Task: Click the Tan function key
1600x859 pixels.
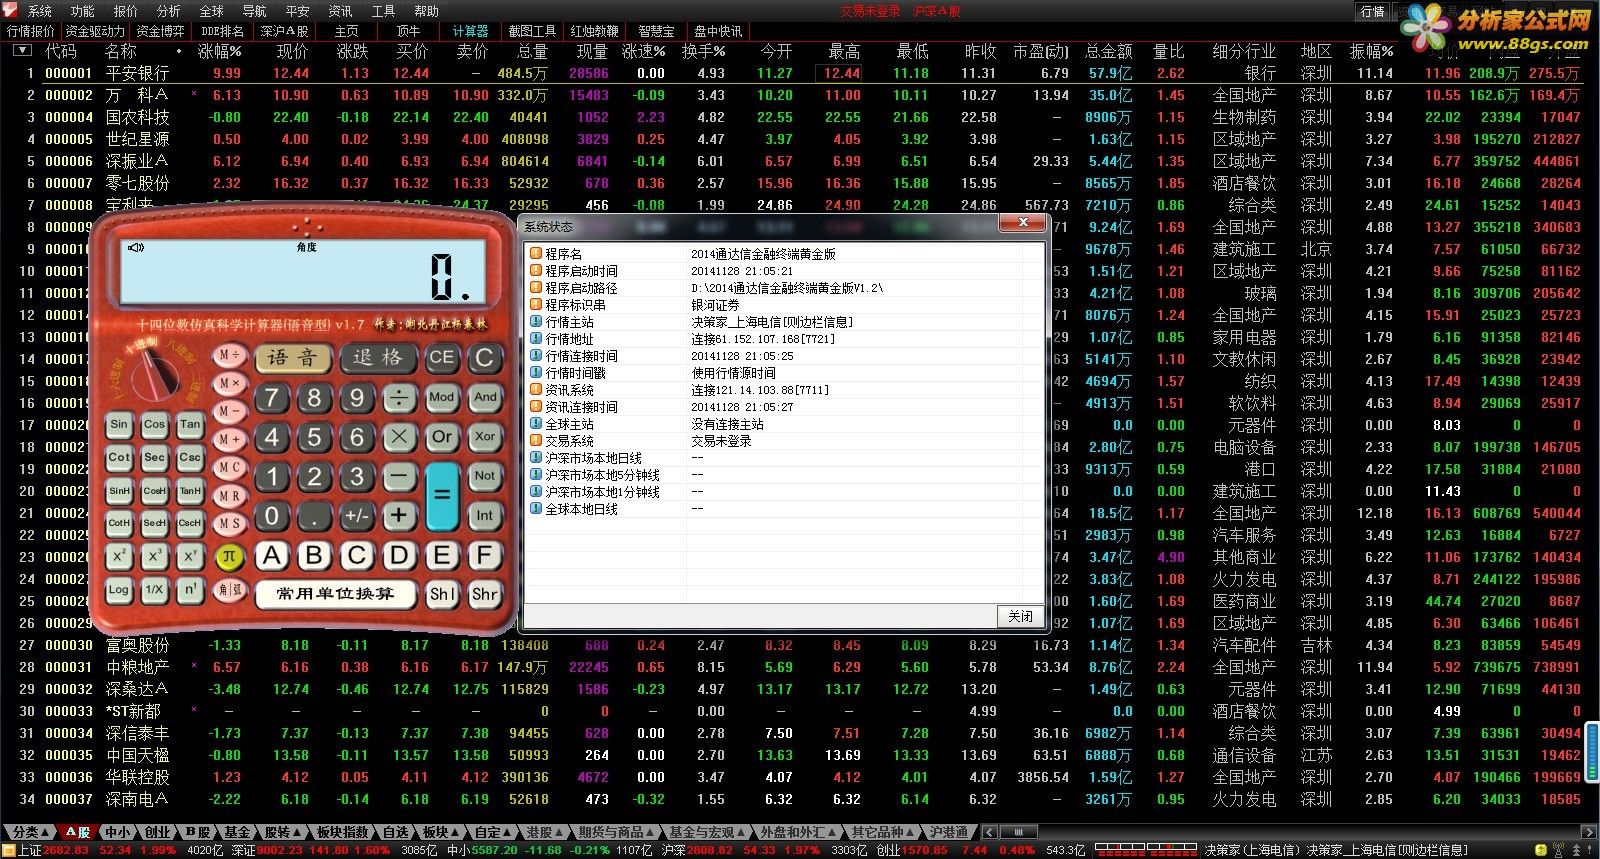Action: click(190, 425)
